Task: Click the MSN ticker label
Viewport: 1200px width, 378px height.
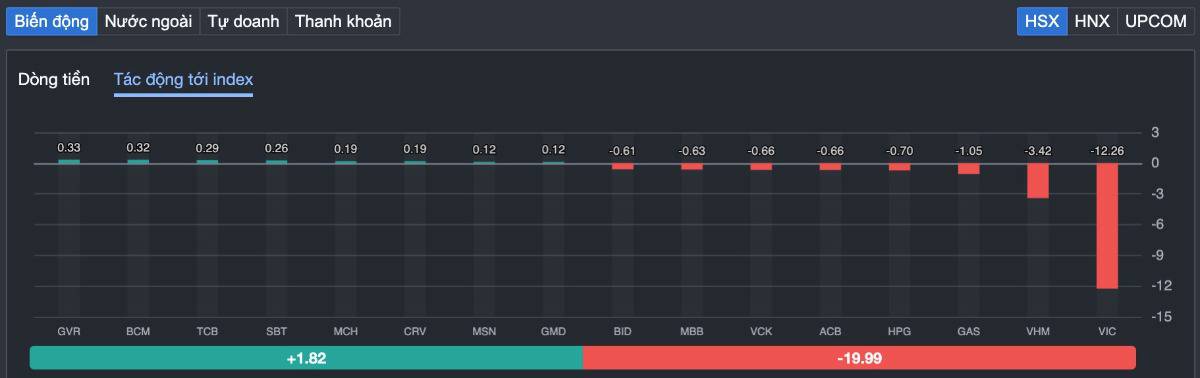Action: coord(484,331)
